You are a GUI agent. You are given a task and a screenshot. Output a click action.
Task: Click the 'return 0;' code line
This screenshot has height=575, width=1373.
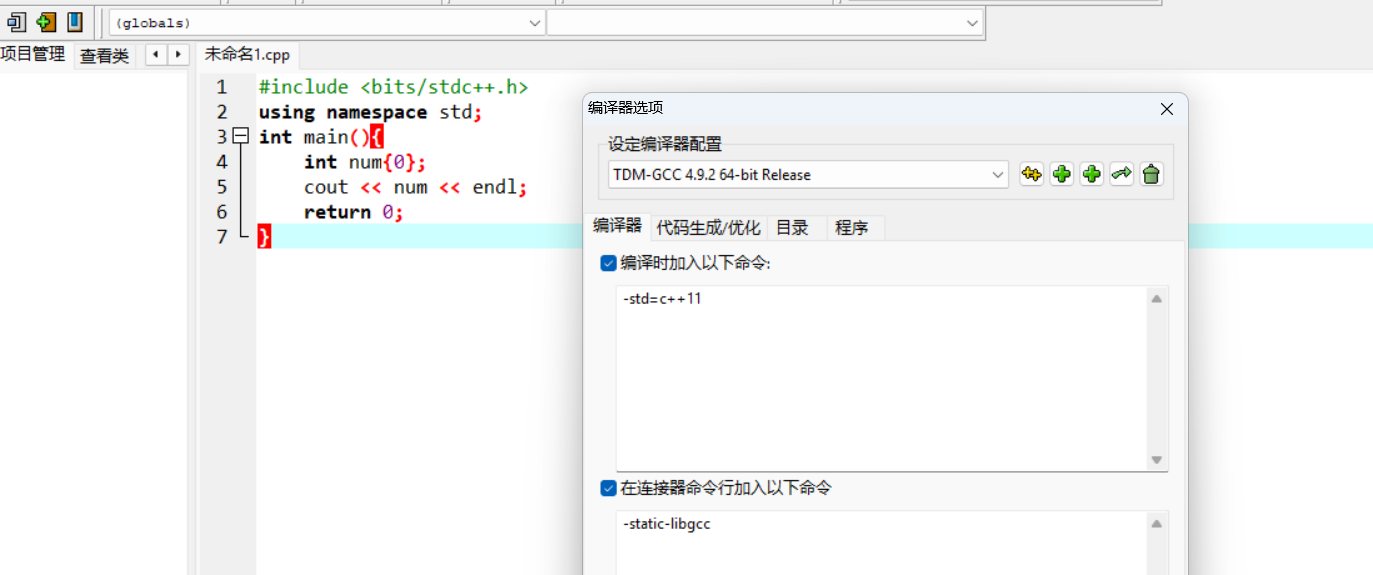(x=354, y=212)
